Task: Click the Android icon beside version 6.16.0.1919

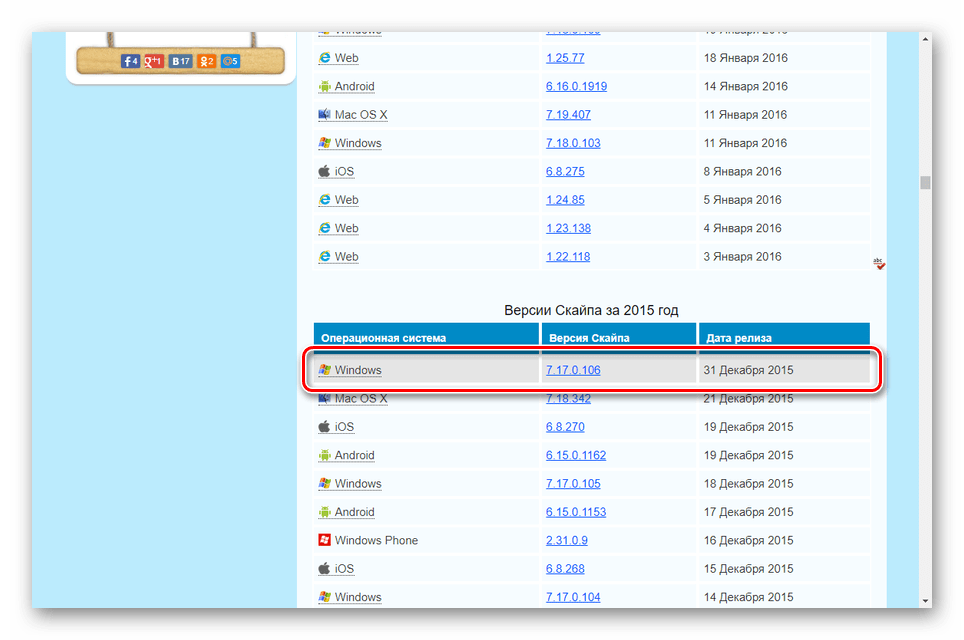Action: pyautogui.click(x=324, y=86)
